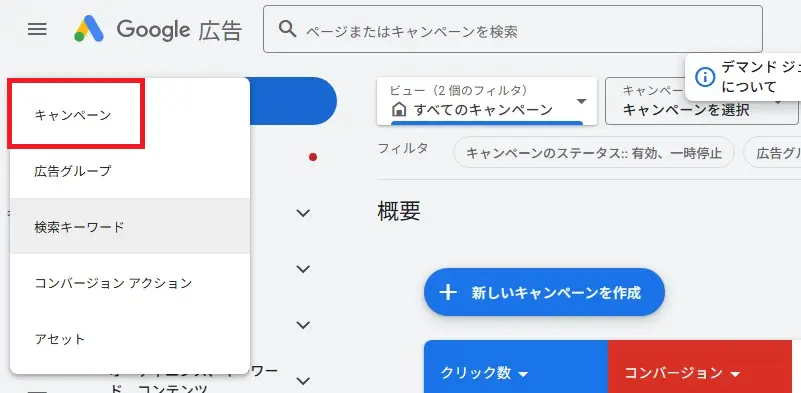Viewport: 801px width, 393px height.
Task: Expand the コンバージョン metric dropdown
Action: click(x=735, y=374)
